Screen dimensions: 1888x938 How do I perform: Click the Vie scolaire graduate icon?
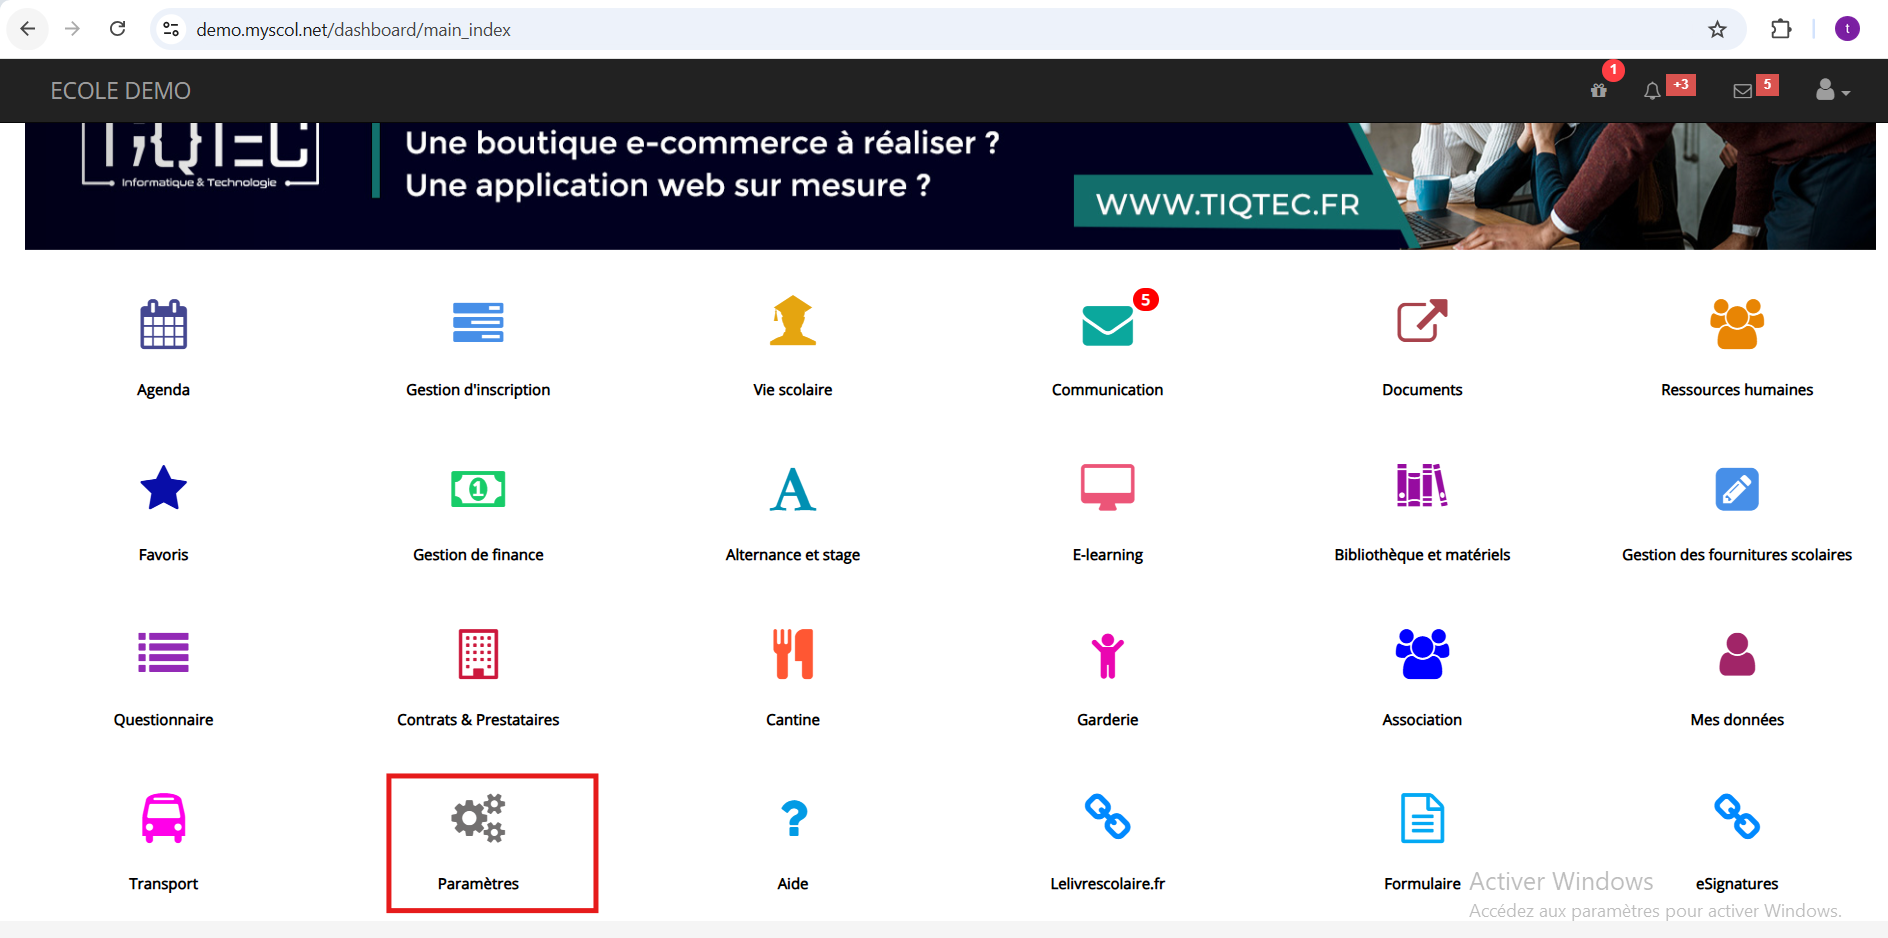[792, 322]
